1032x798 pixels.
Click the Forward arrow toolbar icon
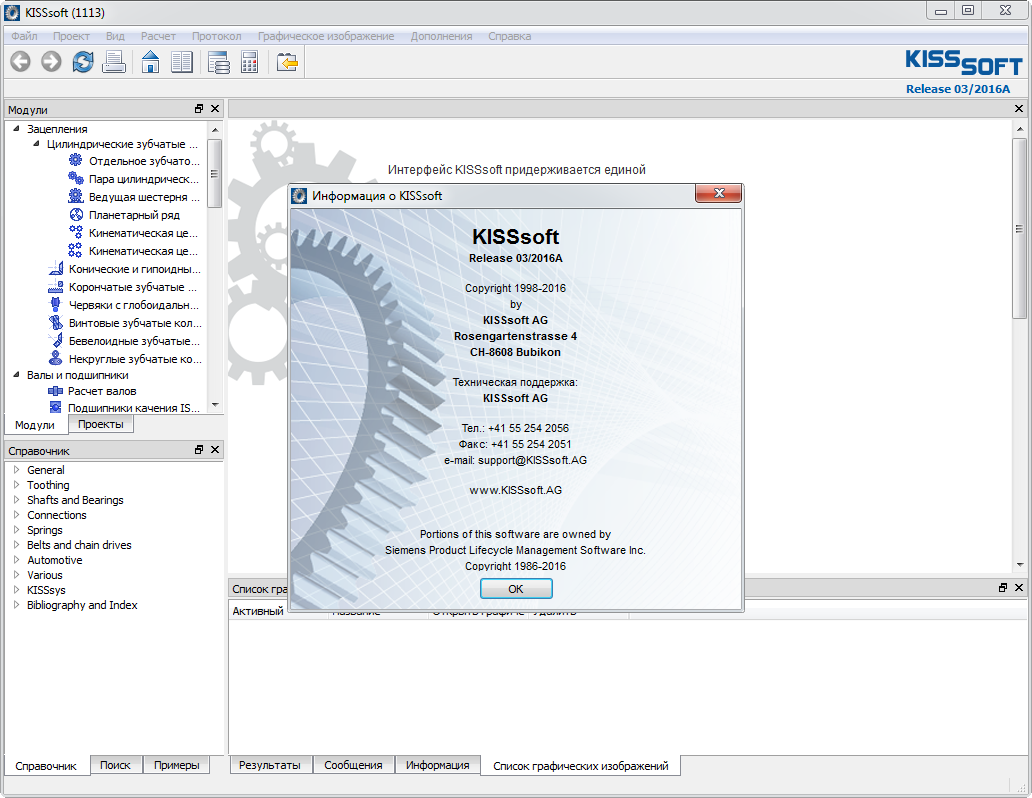pyautogui.click(x=51, y=62)
